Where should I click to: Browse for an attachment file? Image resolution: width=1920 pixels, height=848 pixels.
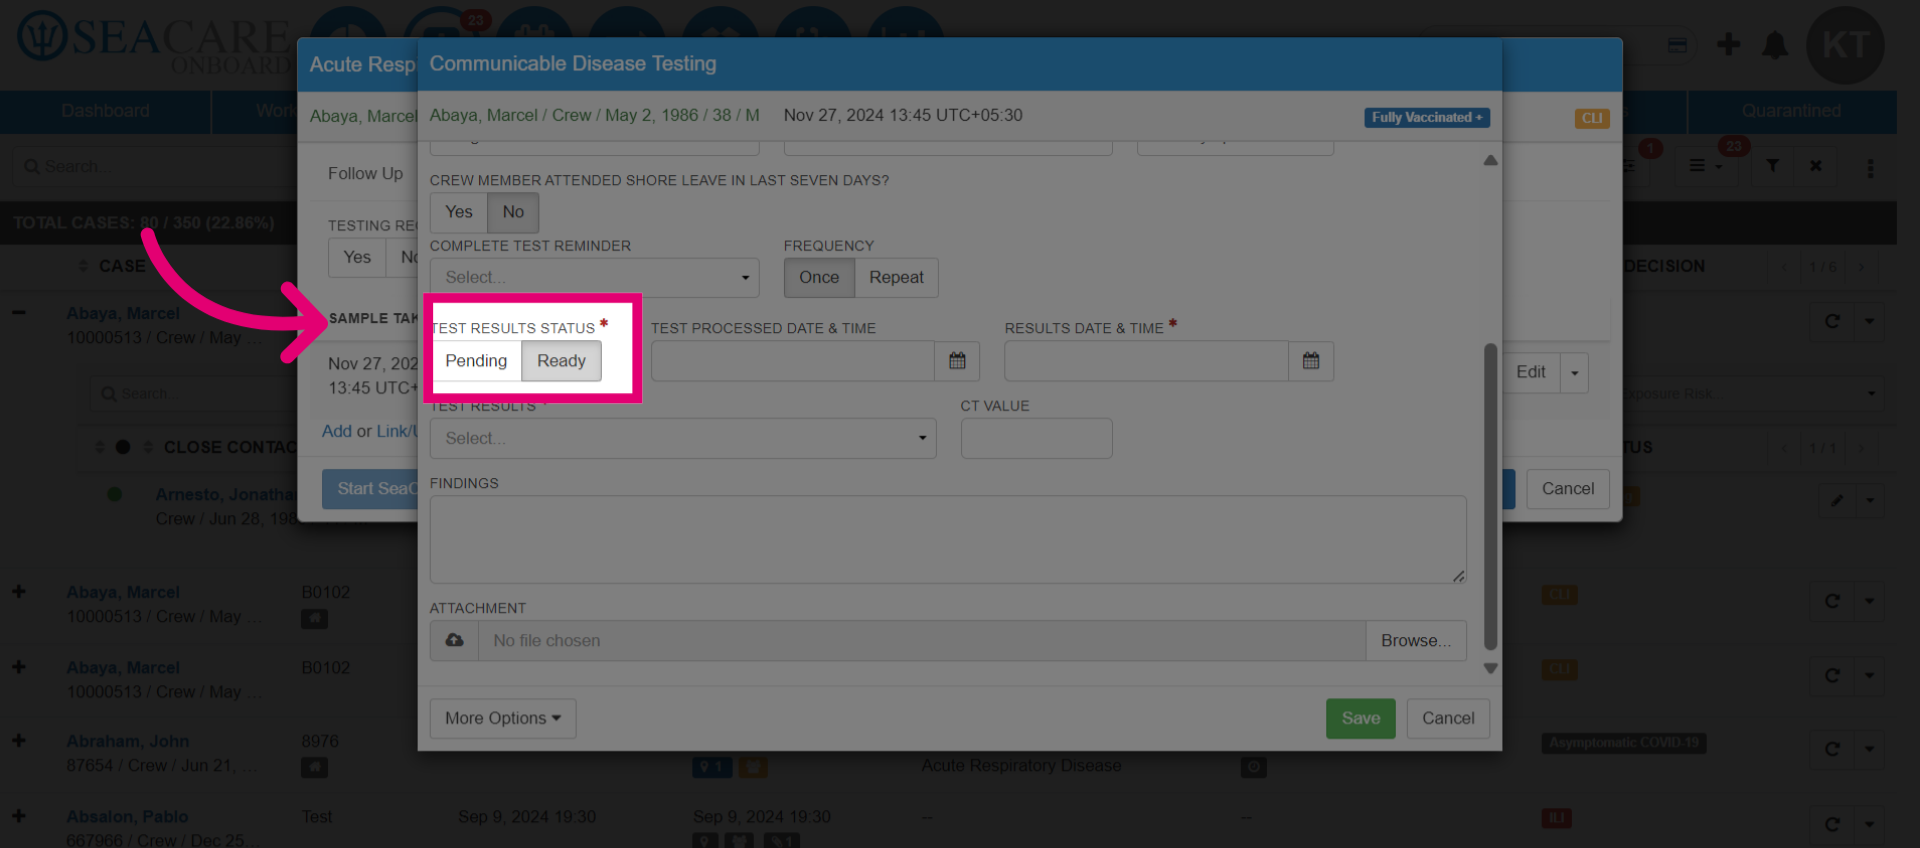tap(1416, 640)
